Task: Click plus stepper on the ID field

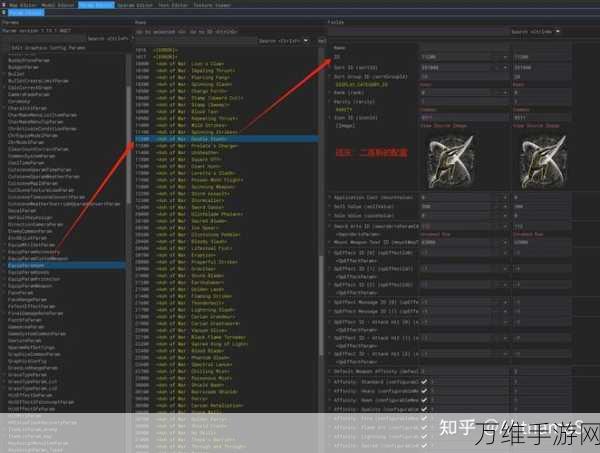Action: [x=505, y=57]
